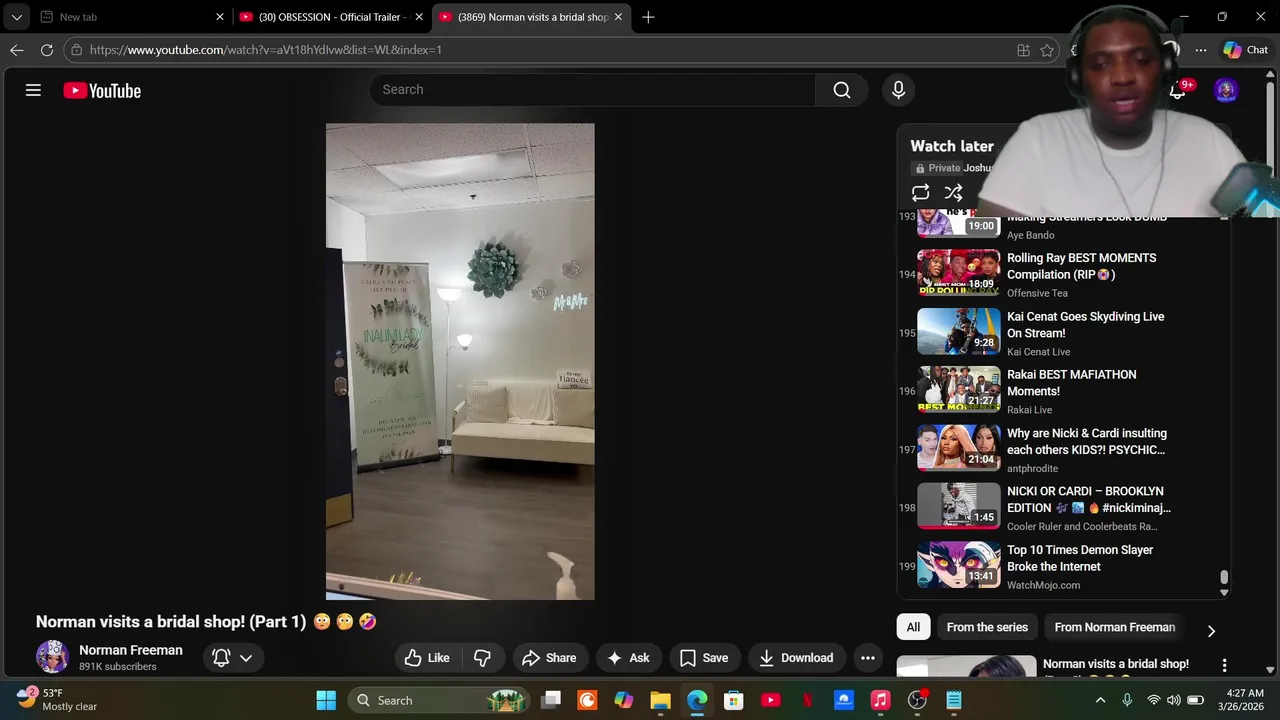
Task: Save the video to a playlist
Action: point(704,658)
